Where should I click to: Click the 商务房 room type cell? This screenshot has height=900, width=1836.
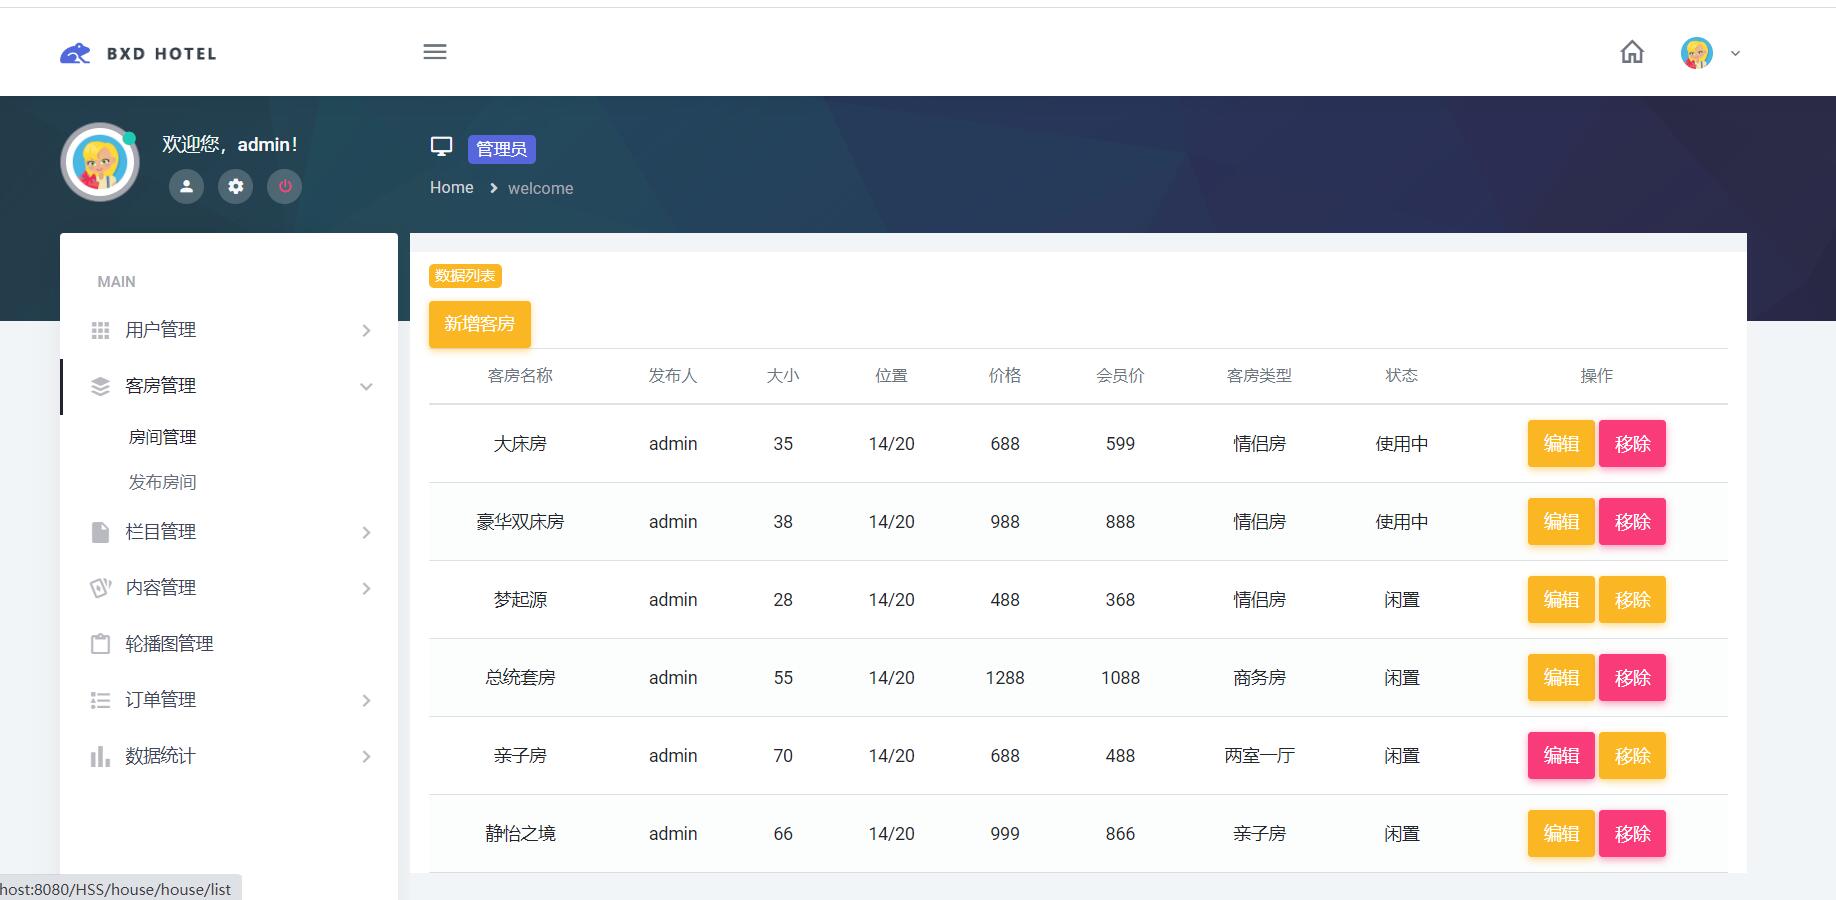point(1259,678)
